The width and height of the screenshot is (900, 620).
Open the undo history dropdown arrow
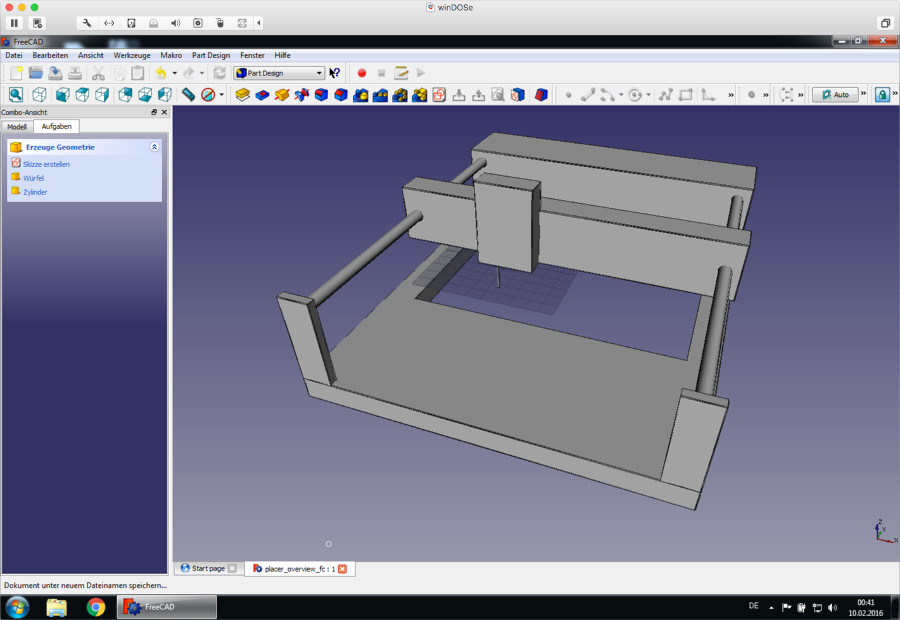click(x=174, y=73)
